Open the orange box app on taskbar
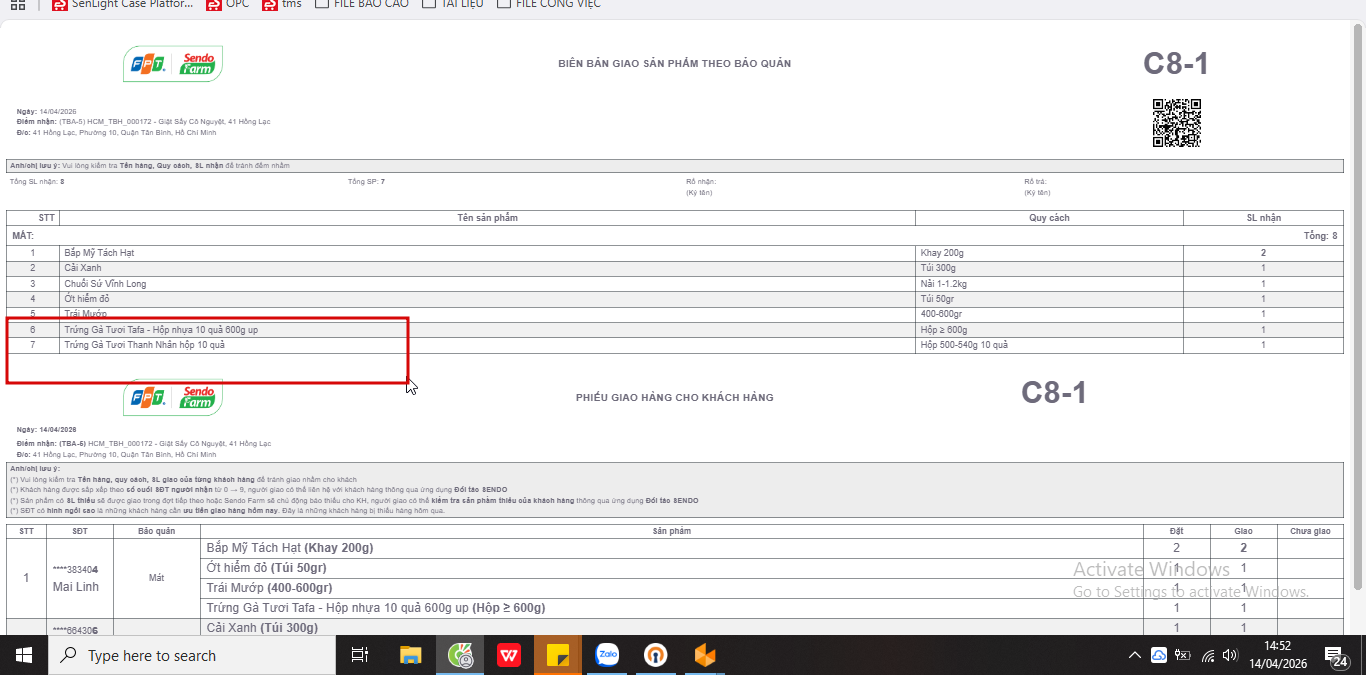 pos(705,656)
